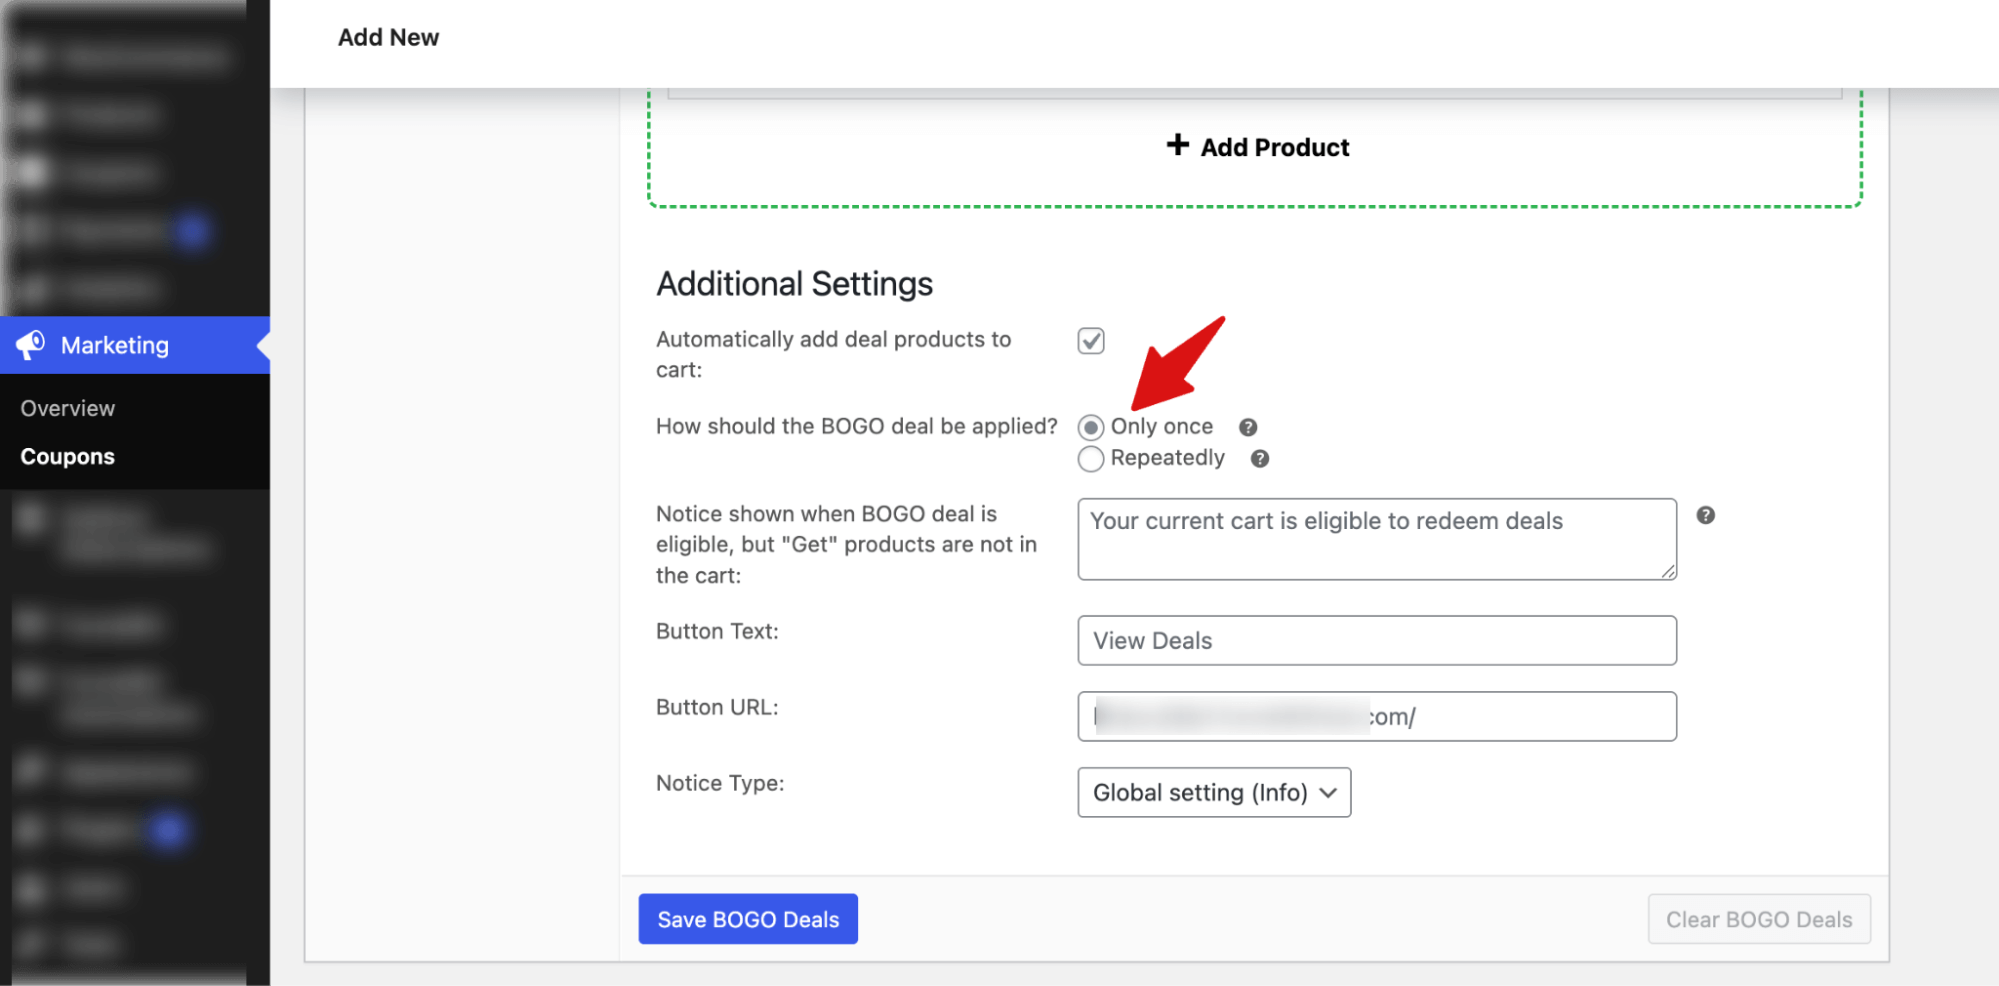1999x986 pixels.
Task: Click into the Button Text field
Action: click(x=1376, y=640)
